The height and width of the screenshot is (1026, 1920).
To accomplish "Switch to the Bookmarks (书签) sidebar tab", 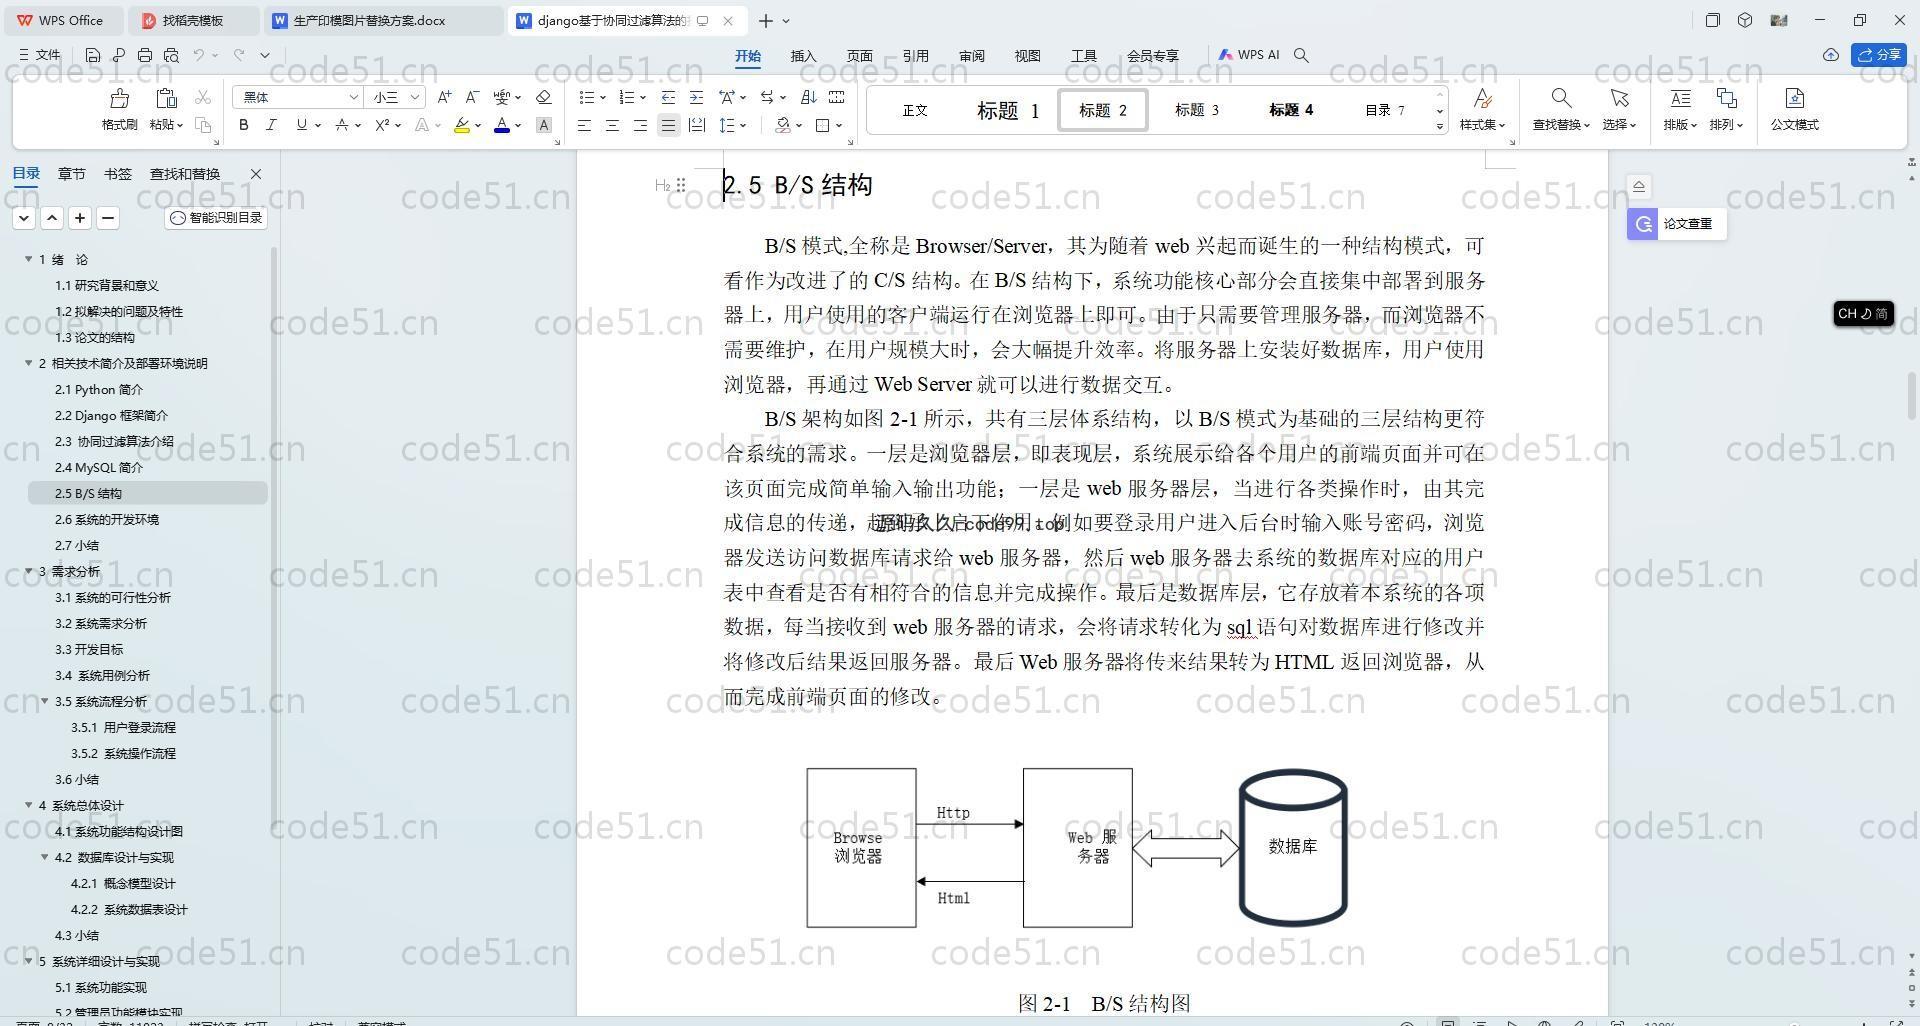I will (x=117, y=174).
